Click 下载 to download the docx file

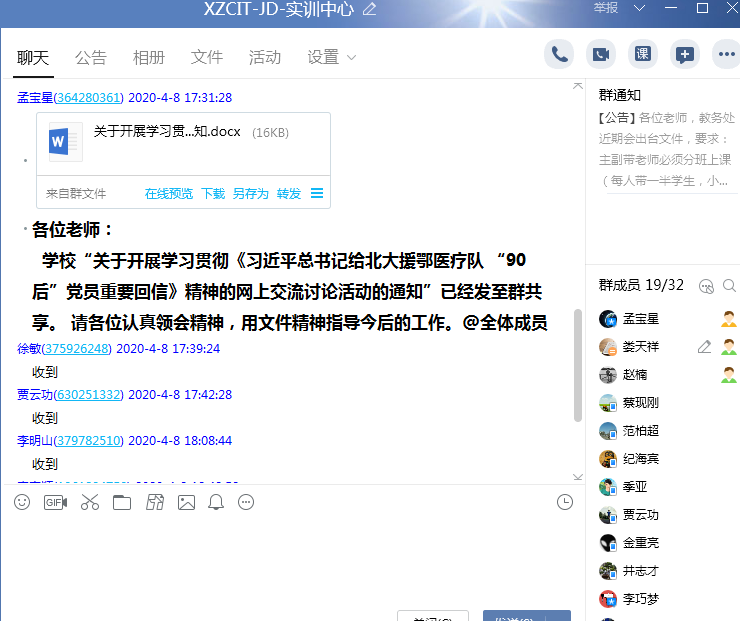pos(213,194)
